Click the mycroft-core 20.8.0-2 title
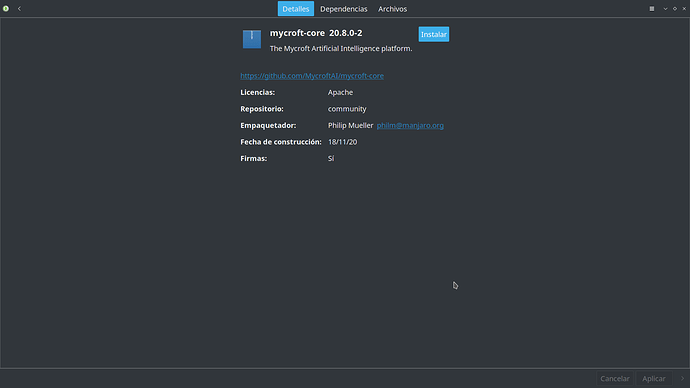The image size is (690, 388). tap(316, 33)
